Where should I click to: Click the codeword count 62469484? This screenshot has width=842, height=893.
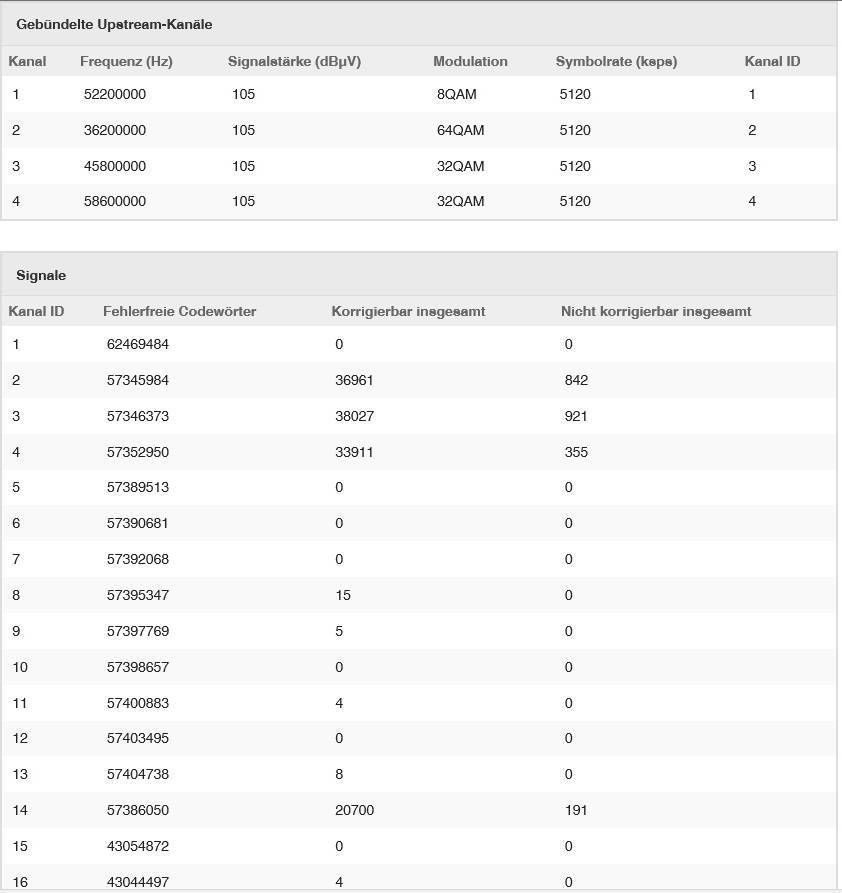coord(138,345)
